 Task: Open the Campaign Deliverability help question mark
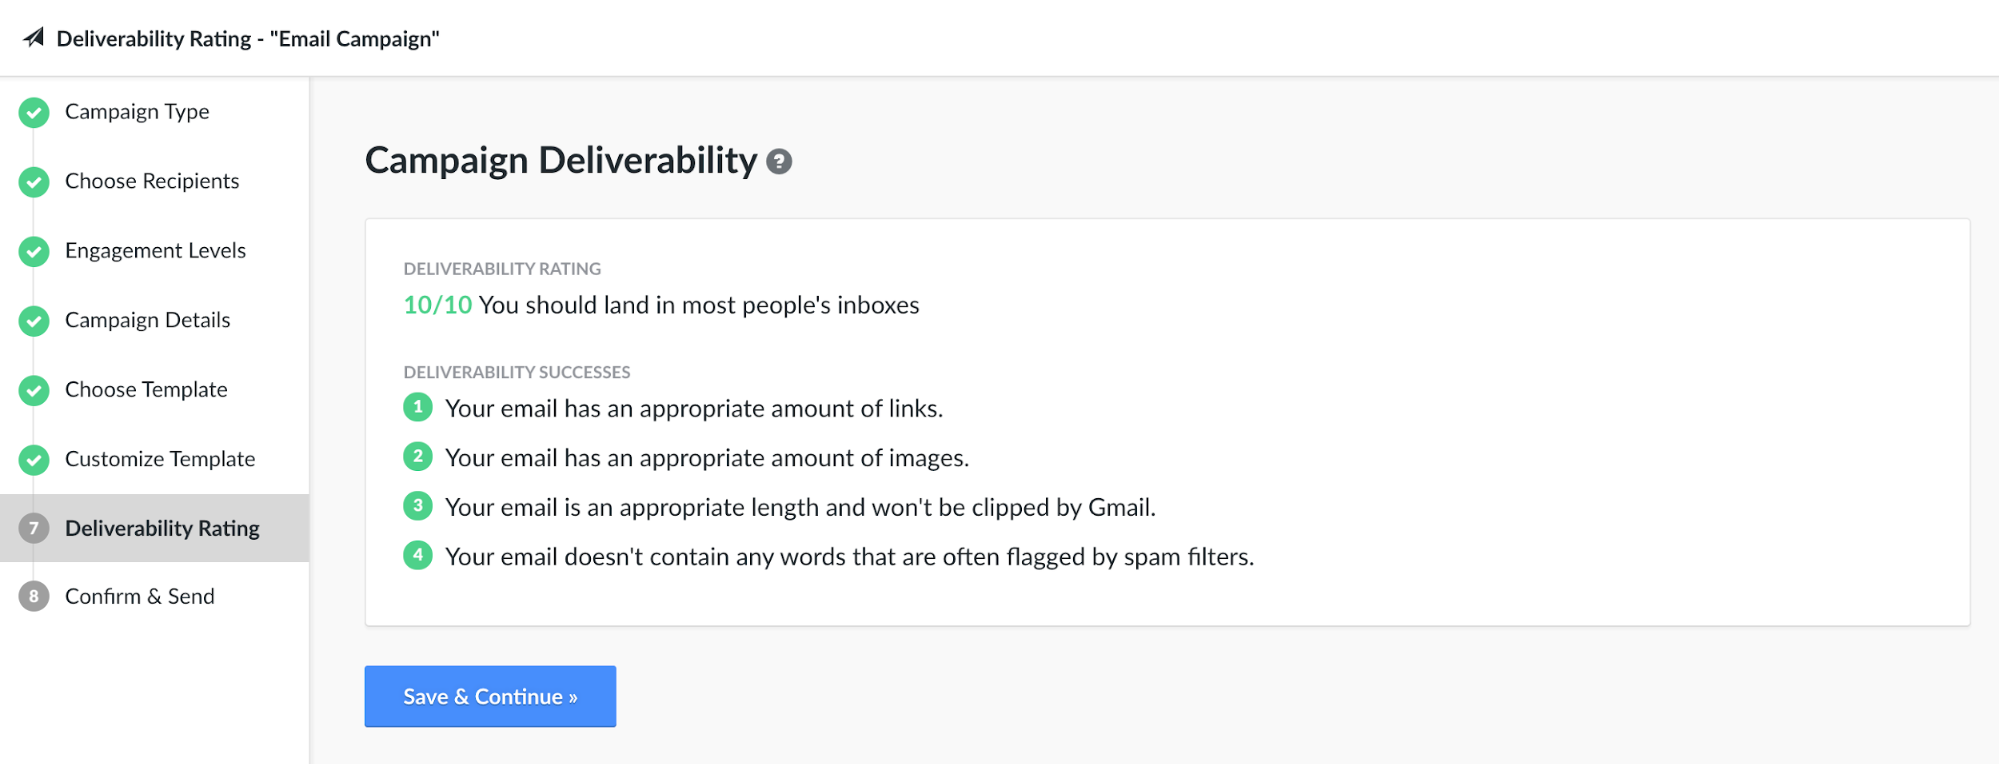point(779,162)
